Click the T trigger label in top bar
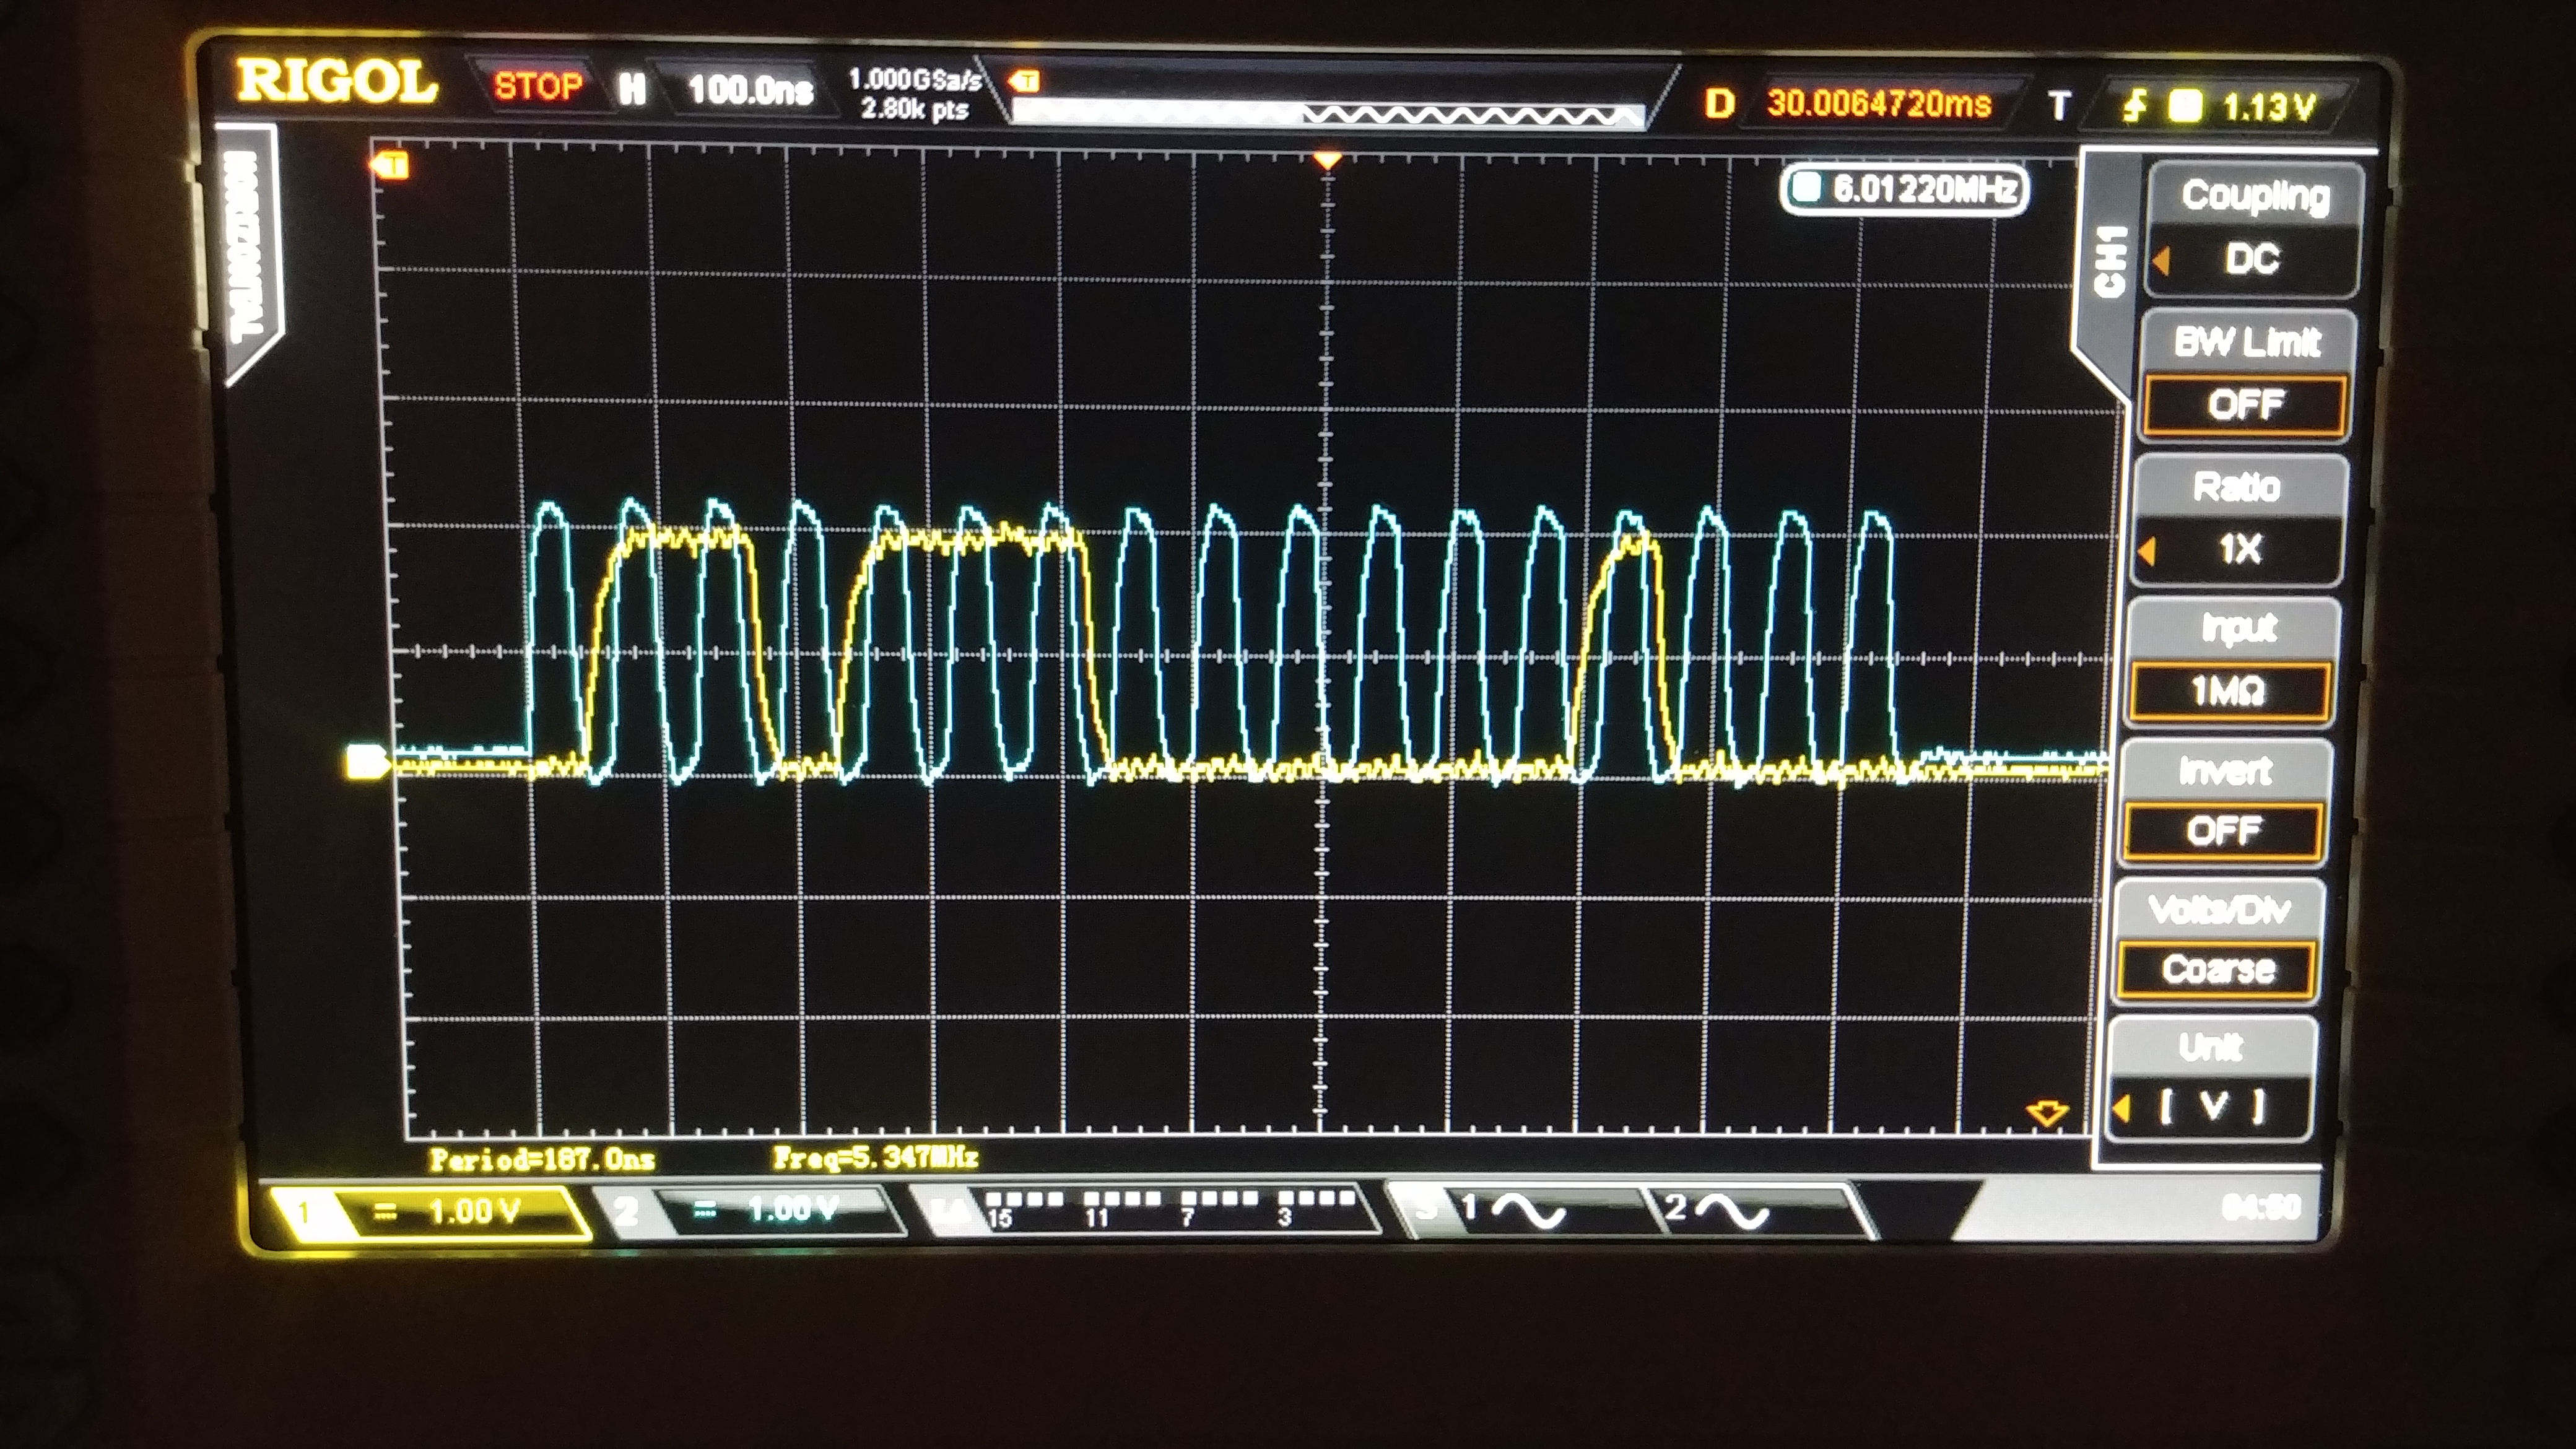This screenshot has height=1449, width=2576. tap(2059, 106)
